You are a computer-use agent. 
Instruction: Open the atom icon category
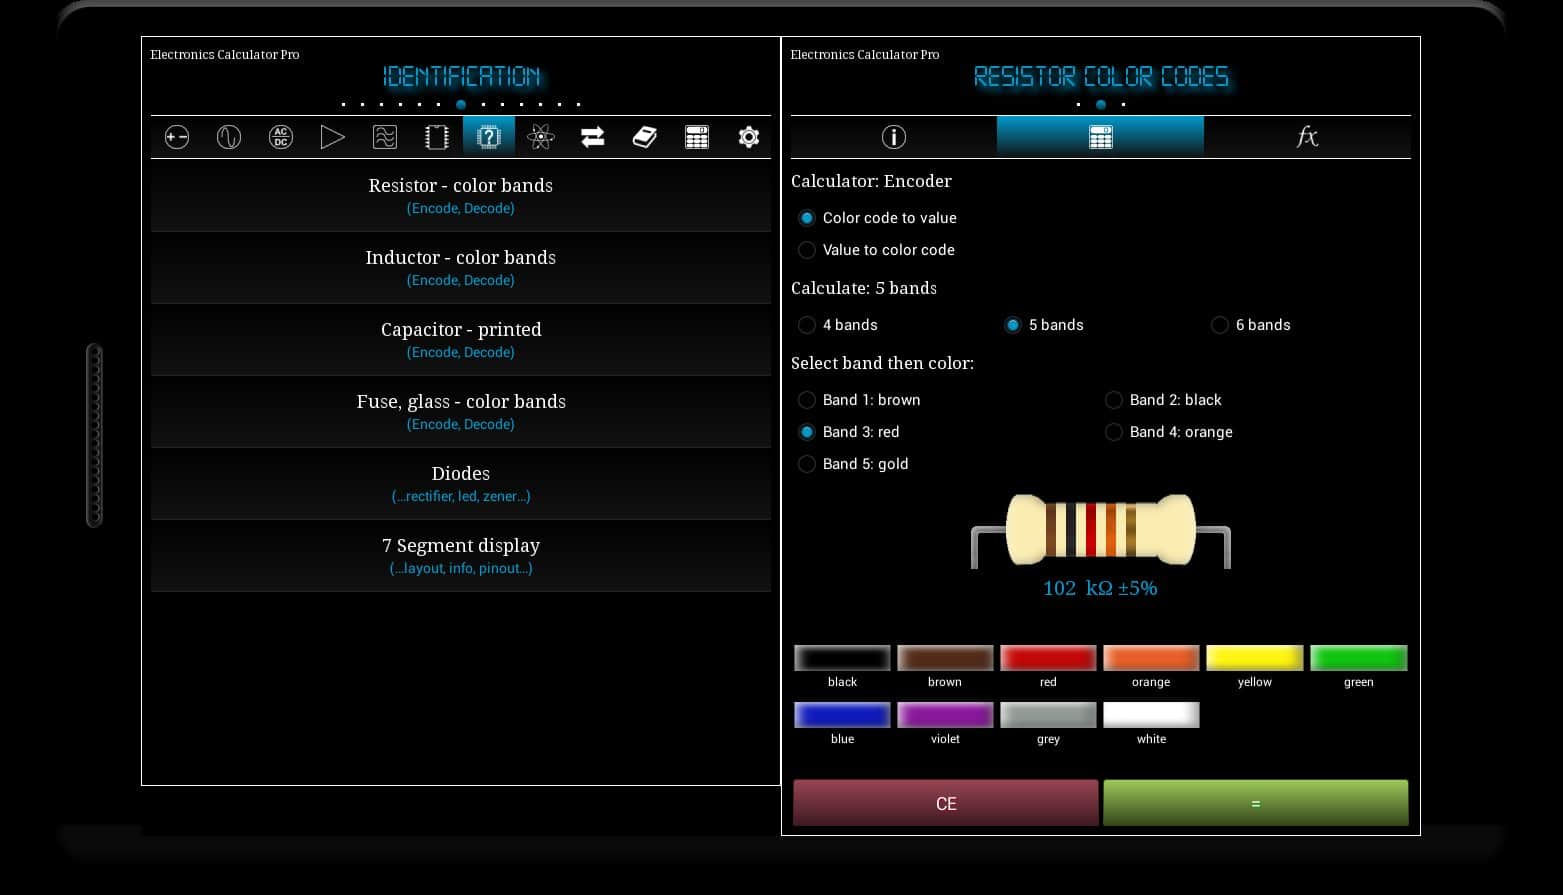(x=541, y=137)
